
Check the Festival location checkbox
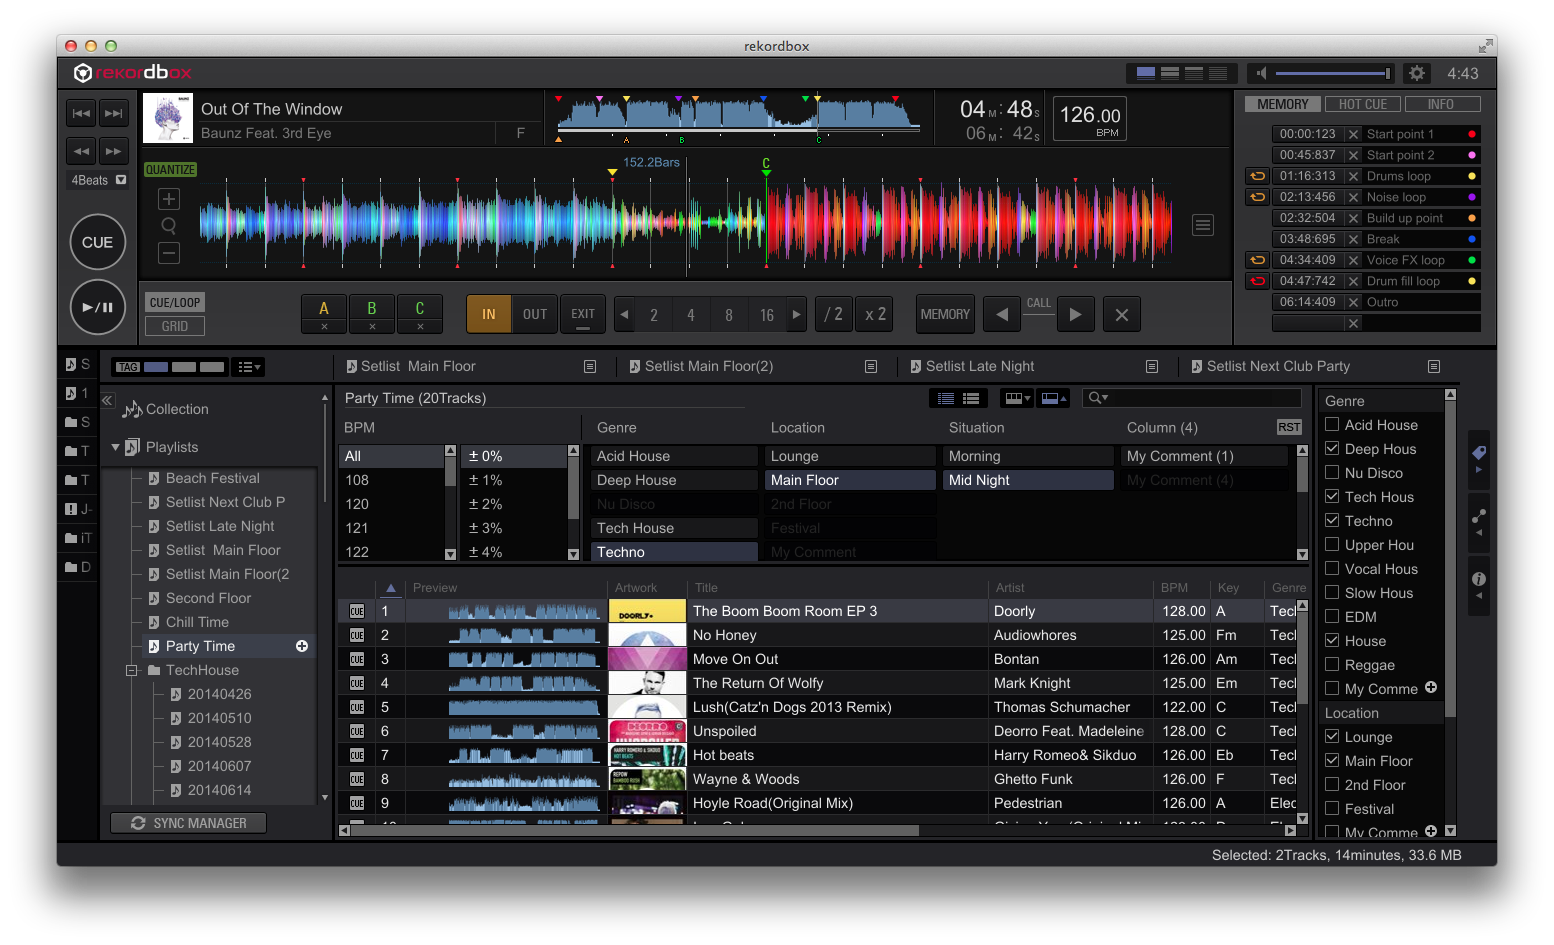click(x=1332, y=809)
